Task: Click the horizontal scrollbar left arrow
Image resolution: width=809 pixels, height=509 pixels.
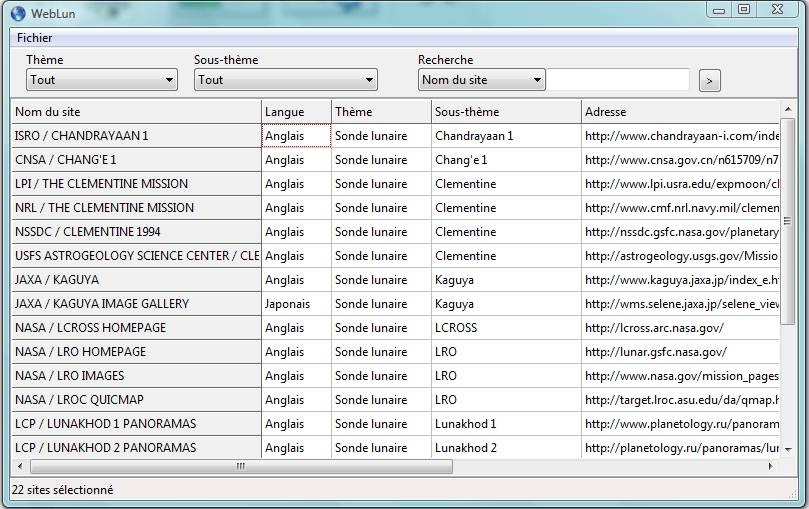Action: click(20, 466)
